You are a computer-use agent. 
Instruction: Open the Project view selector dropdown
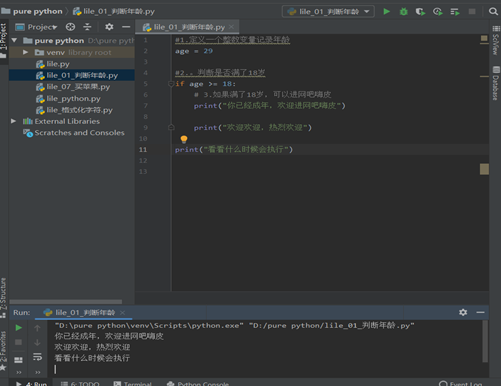click(x=37, y=27)
